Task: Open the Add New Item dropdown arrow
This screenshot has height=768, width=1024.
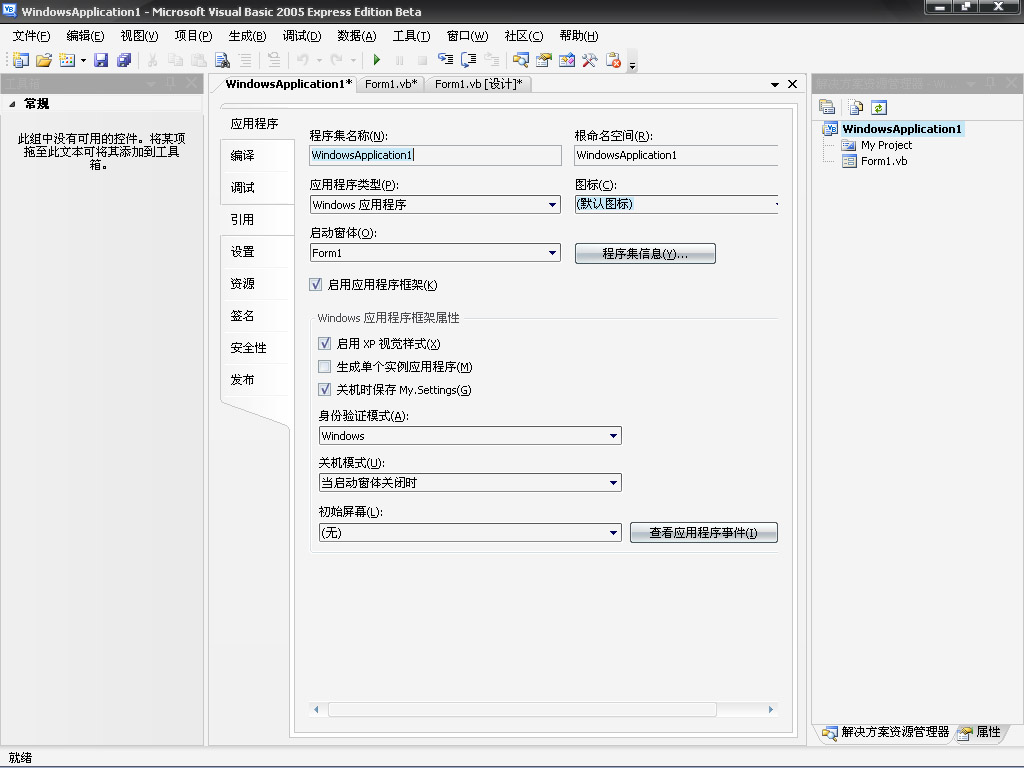Action: pos(83,61)
